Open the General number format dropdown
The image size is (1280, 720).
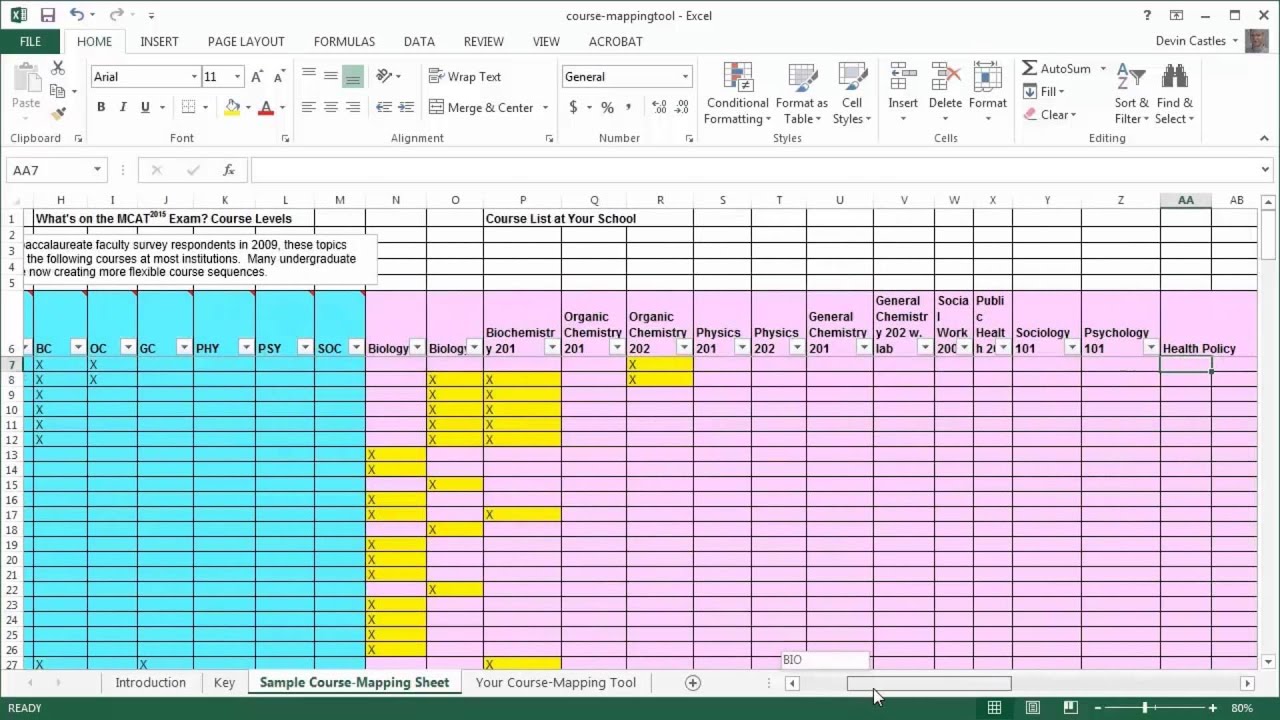[x=685, y=77]
